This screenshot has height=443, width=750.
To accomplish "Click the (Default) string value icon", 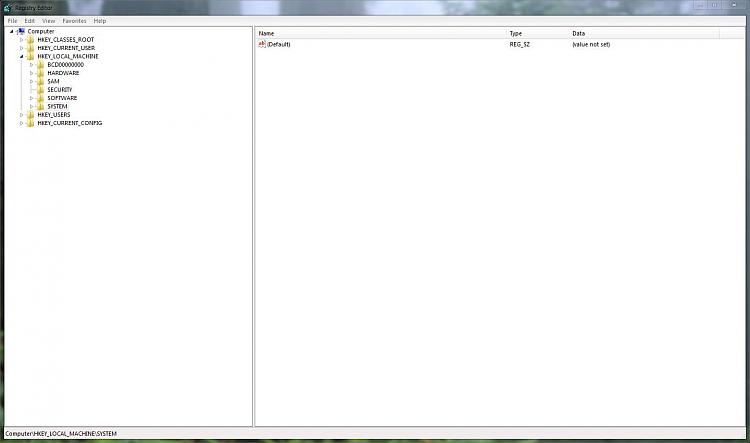I will pyautogui.click(x=262, y=44).
